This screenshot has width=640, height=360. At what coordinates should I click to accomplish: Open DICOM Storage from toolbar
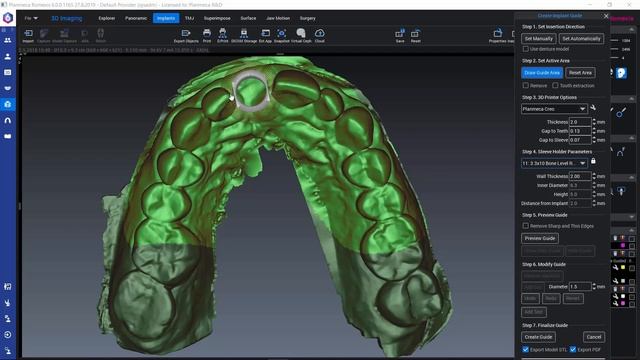coord(244,35)
